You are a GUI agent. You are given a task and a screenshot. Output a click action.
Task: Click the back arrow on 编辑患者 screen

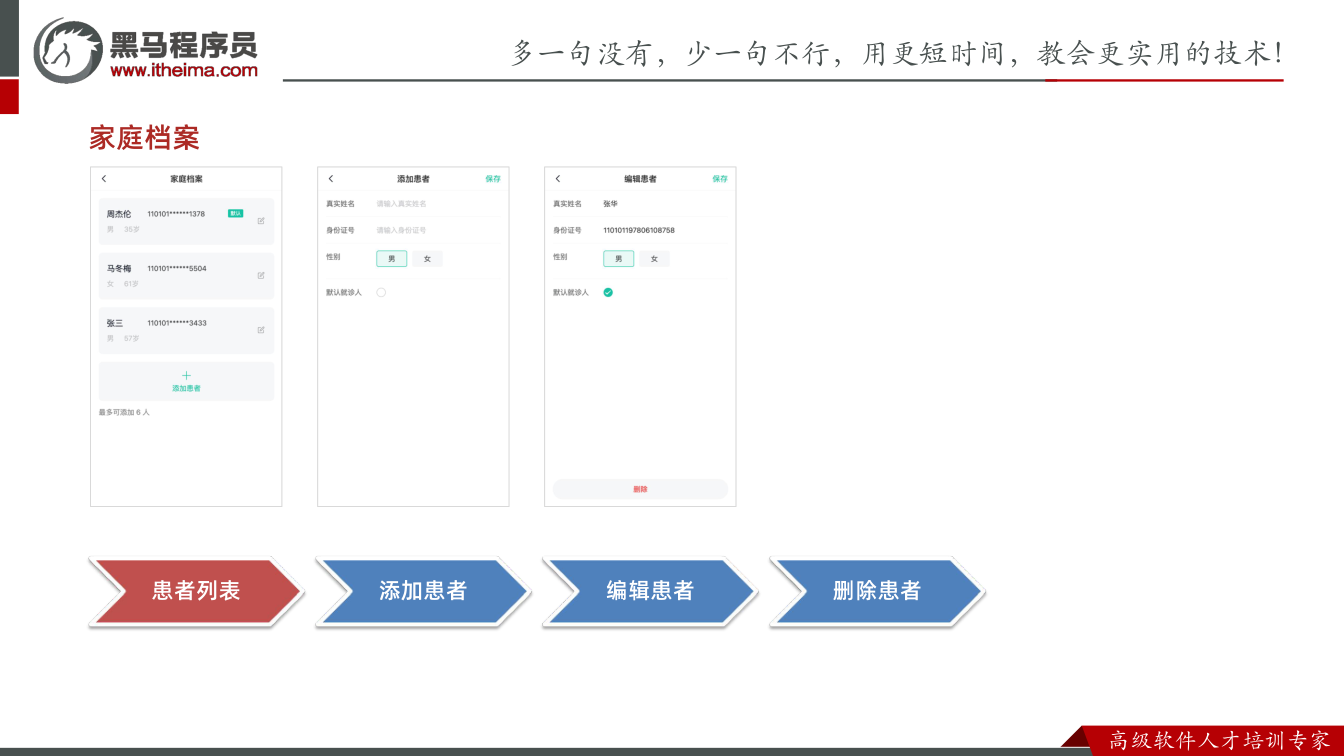point(558,179)
